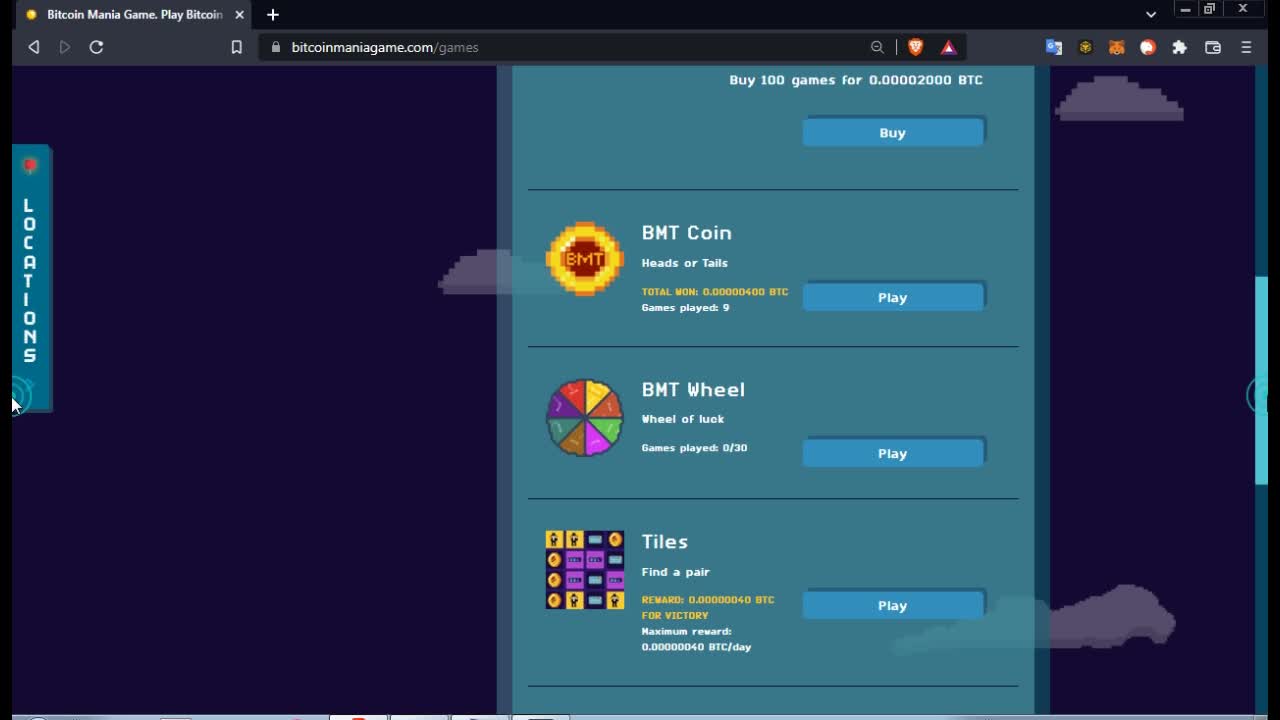1280x720 pixels.
Task: Click the Buy button for 100 games
Action: tap(893, 132)
